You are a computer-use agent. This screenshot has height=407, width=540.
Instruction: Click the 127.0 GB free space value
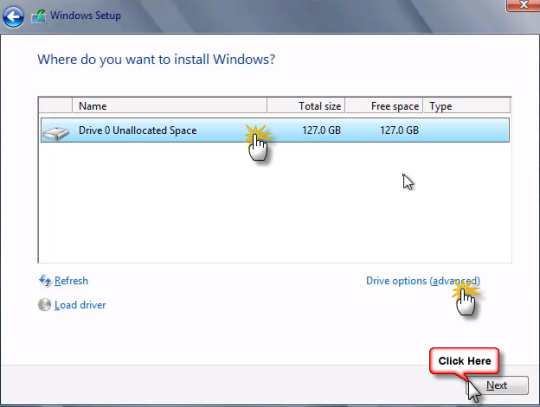399,130
